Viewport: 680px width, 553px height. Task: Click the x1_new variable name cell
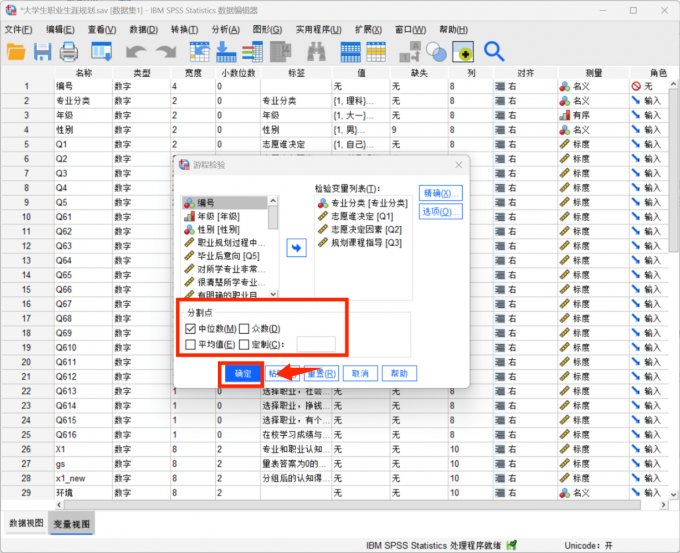(x=83, y=478)
